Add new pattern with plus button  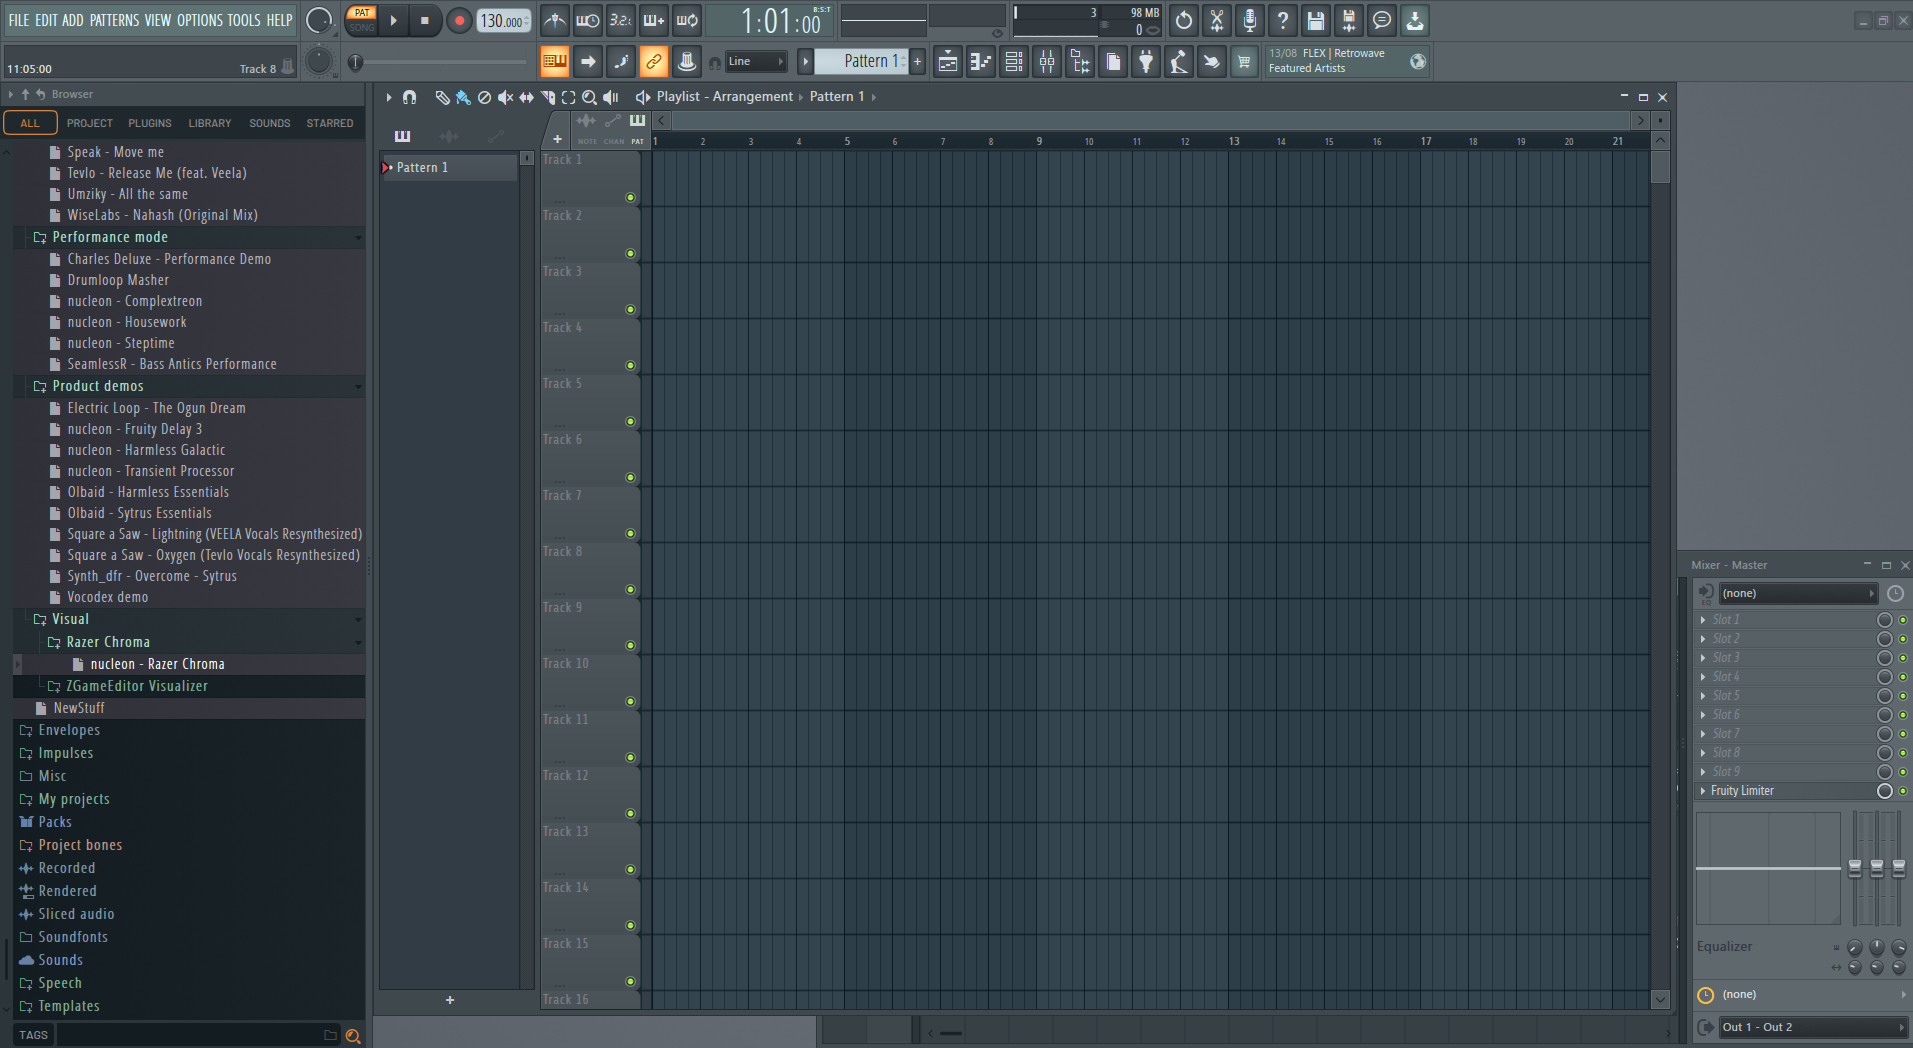coord(918,62)
